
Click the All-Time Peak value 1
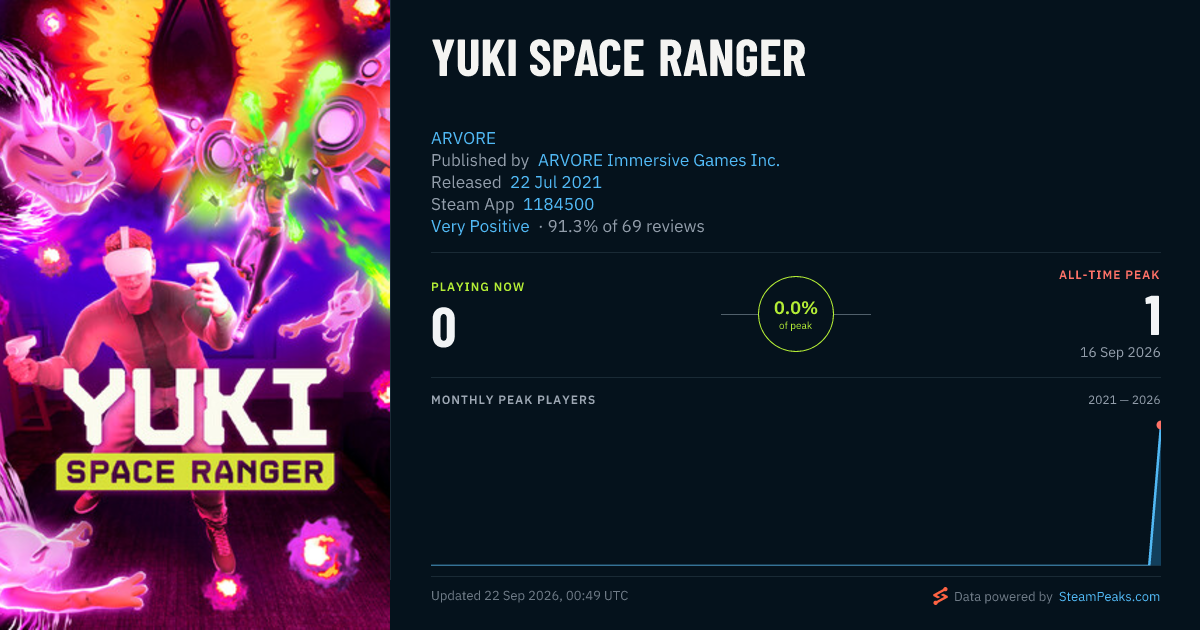pos(1153,315)
